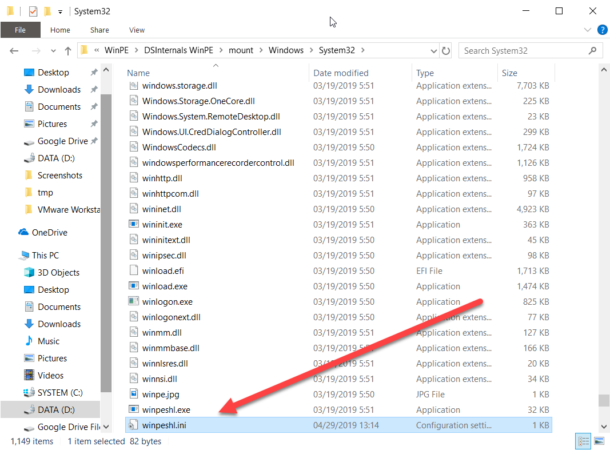Open the View ribbon tab

click(x=137, y=30)
